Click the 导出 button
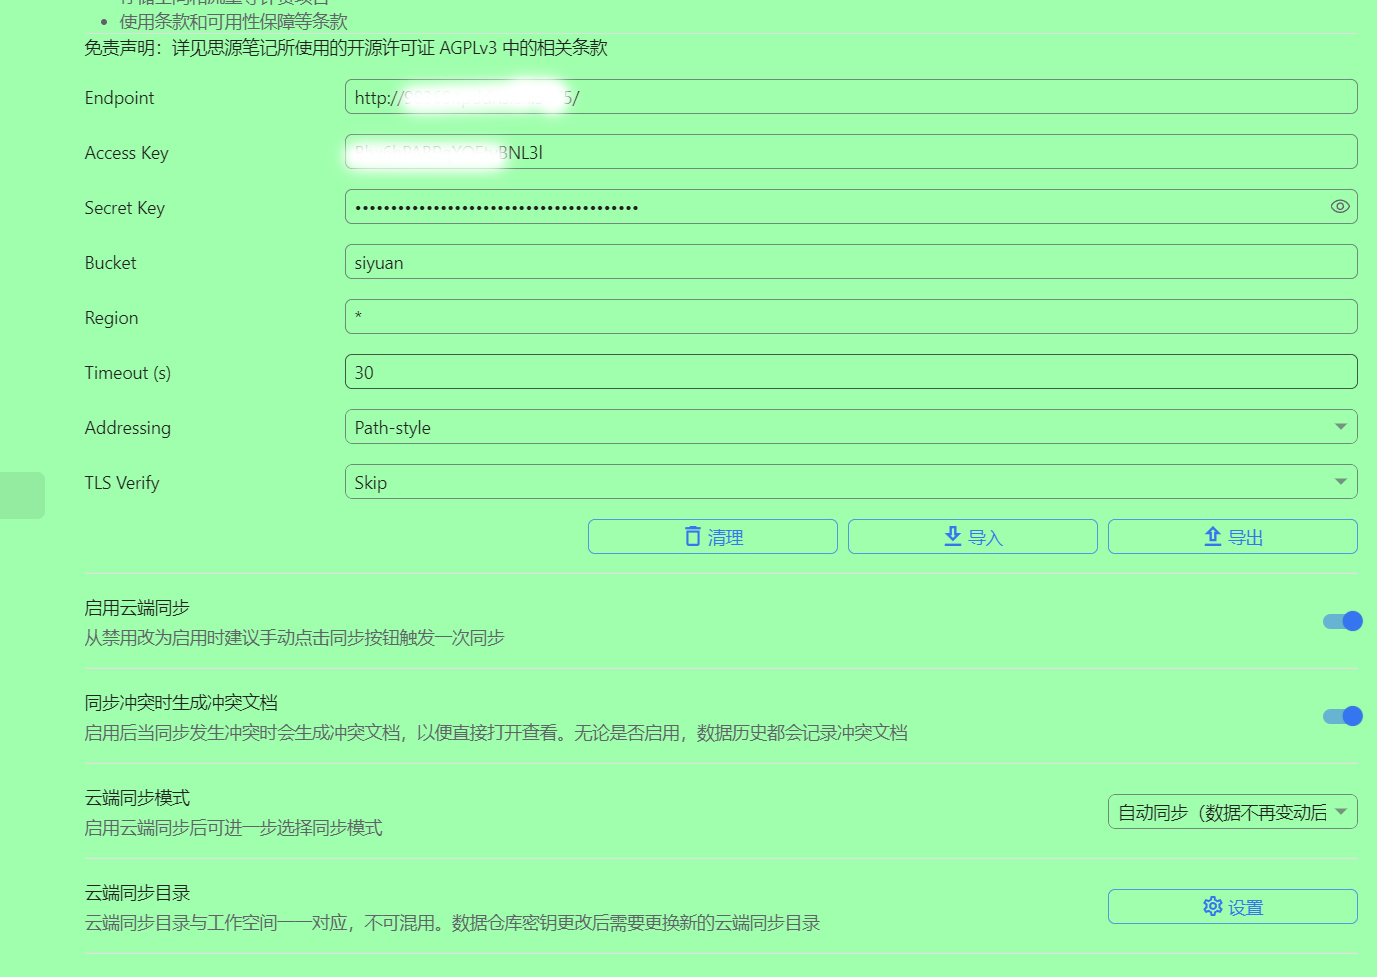Image resolution: width=1377 pixels, height=977 pixels. tap(1231, 537)
